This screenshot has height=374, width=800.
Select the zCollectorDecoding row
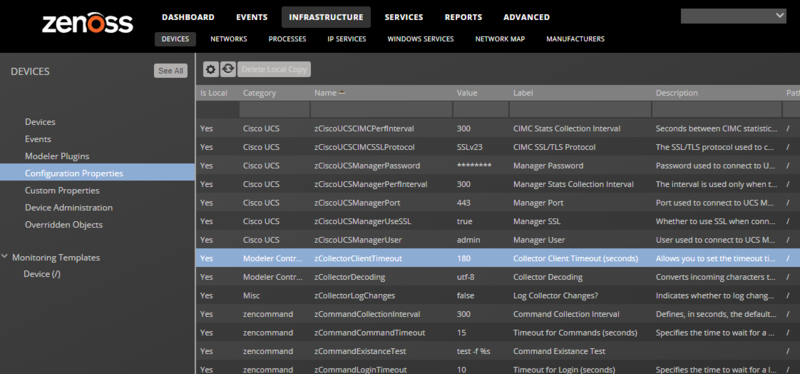498,277
